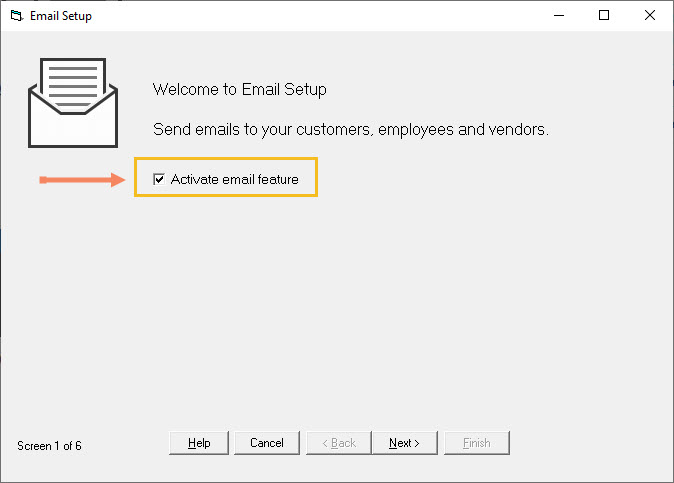674x483 pixels.
Task: Click the 'Send emails to your customers' description
Action: click(x=350, y=130)
